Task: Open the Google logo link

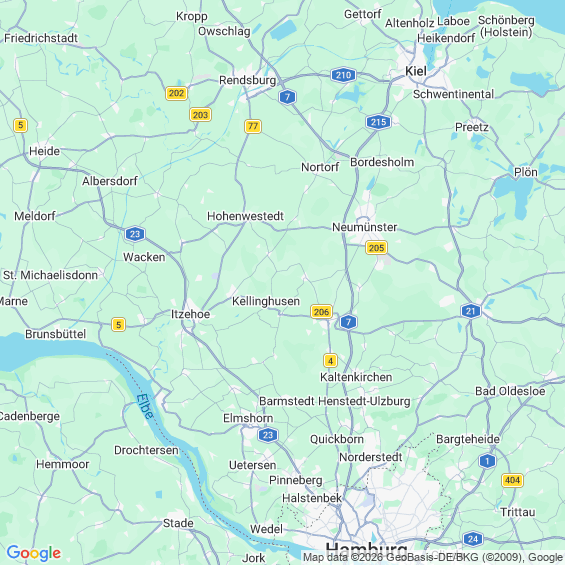Action: tap(34, 553)
